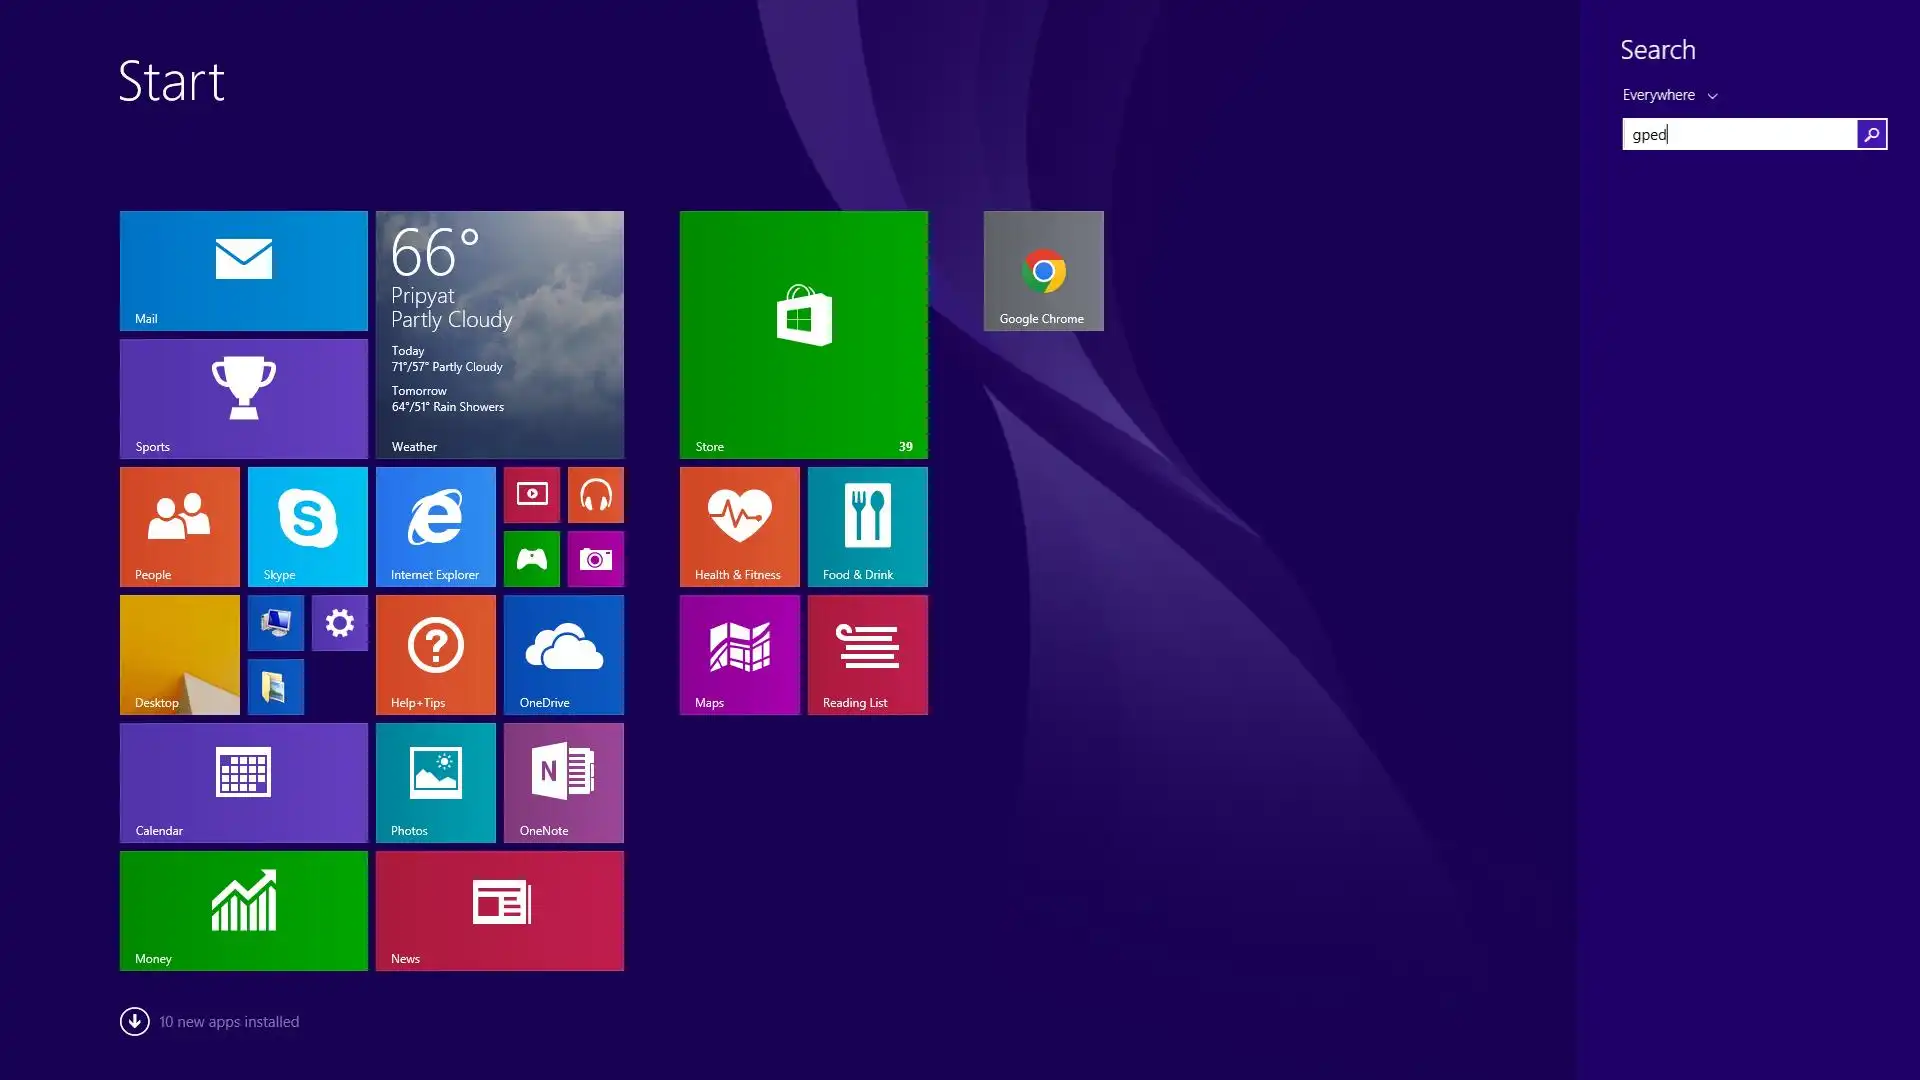
Task: Launch Google Chrome tile
Action: [x=1043, y=270]
